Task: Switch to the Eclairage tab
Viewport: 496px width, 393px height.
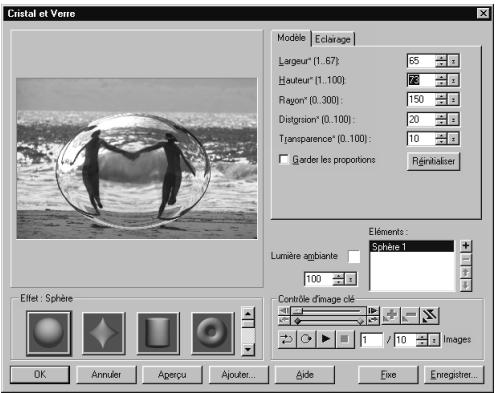Action: [333, 39]
